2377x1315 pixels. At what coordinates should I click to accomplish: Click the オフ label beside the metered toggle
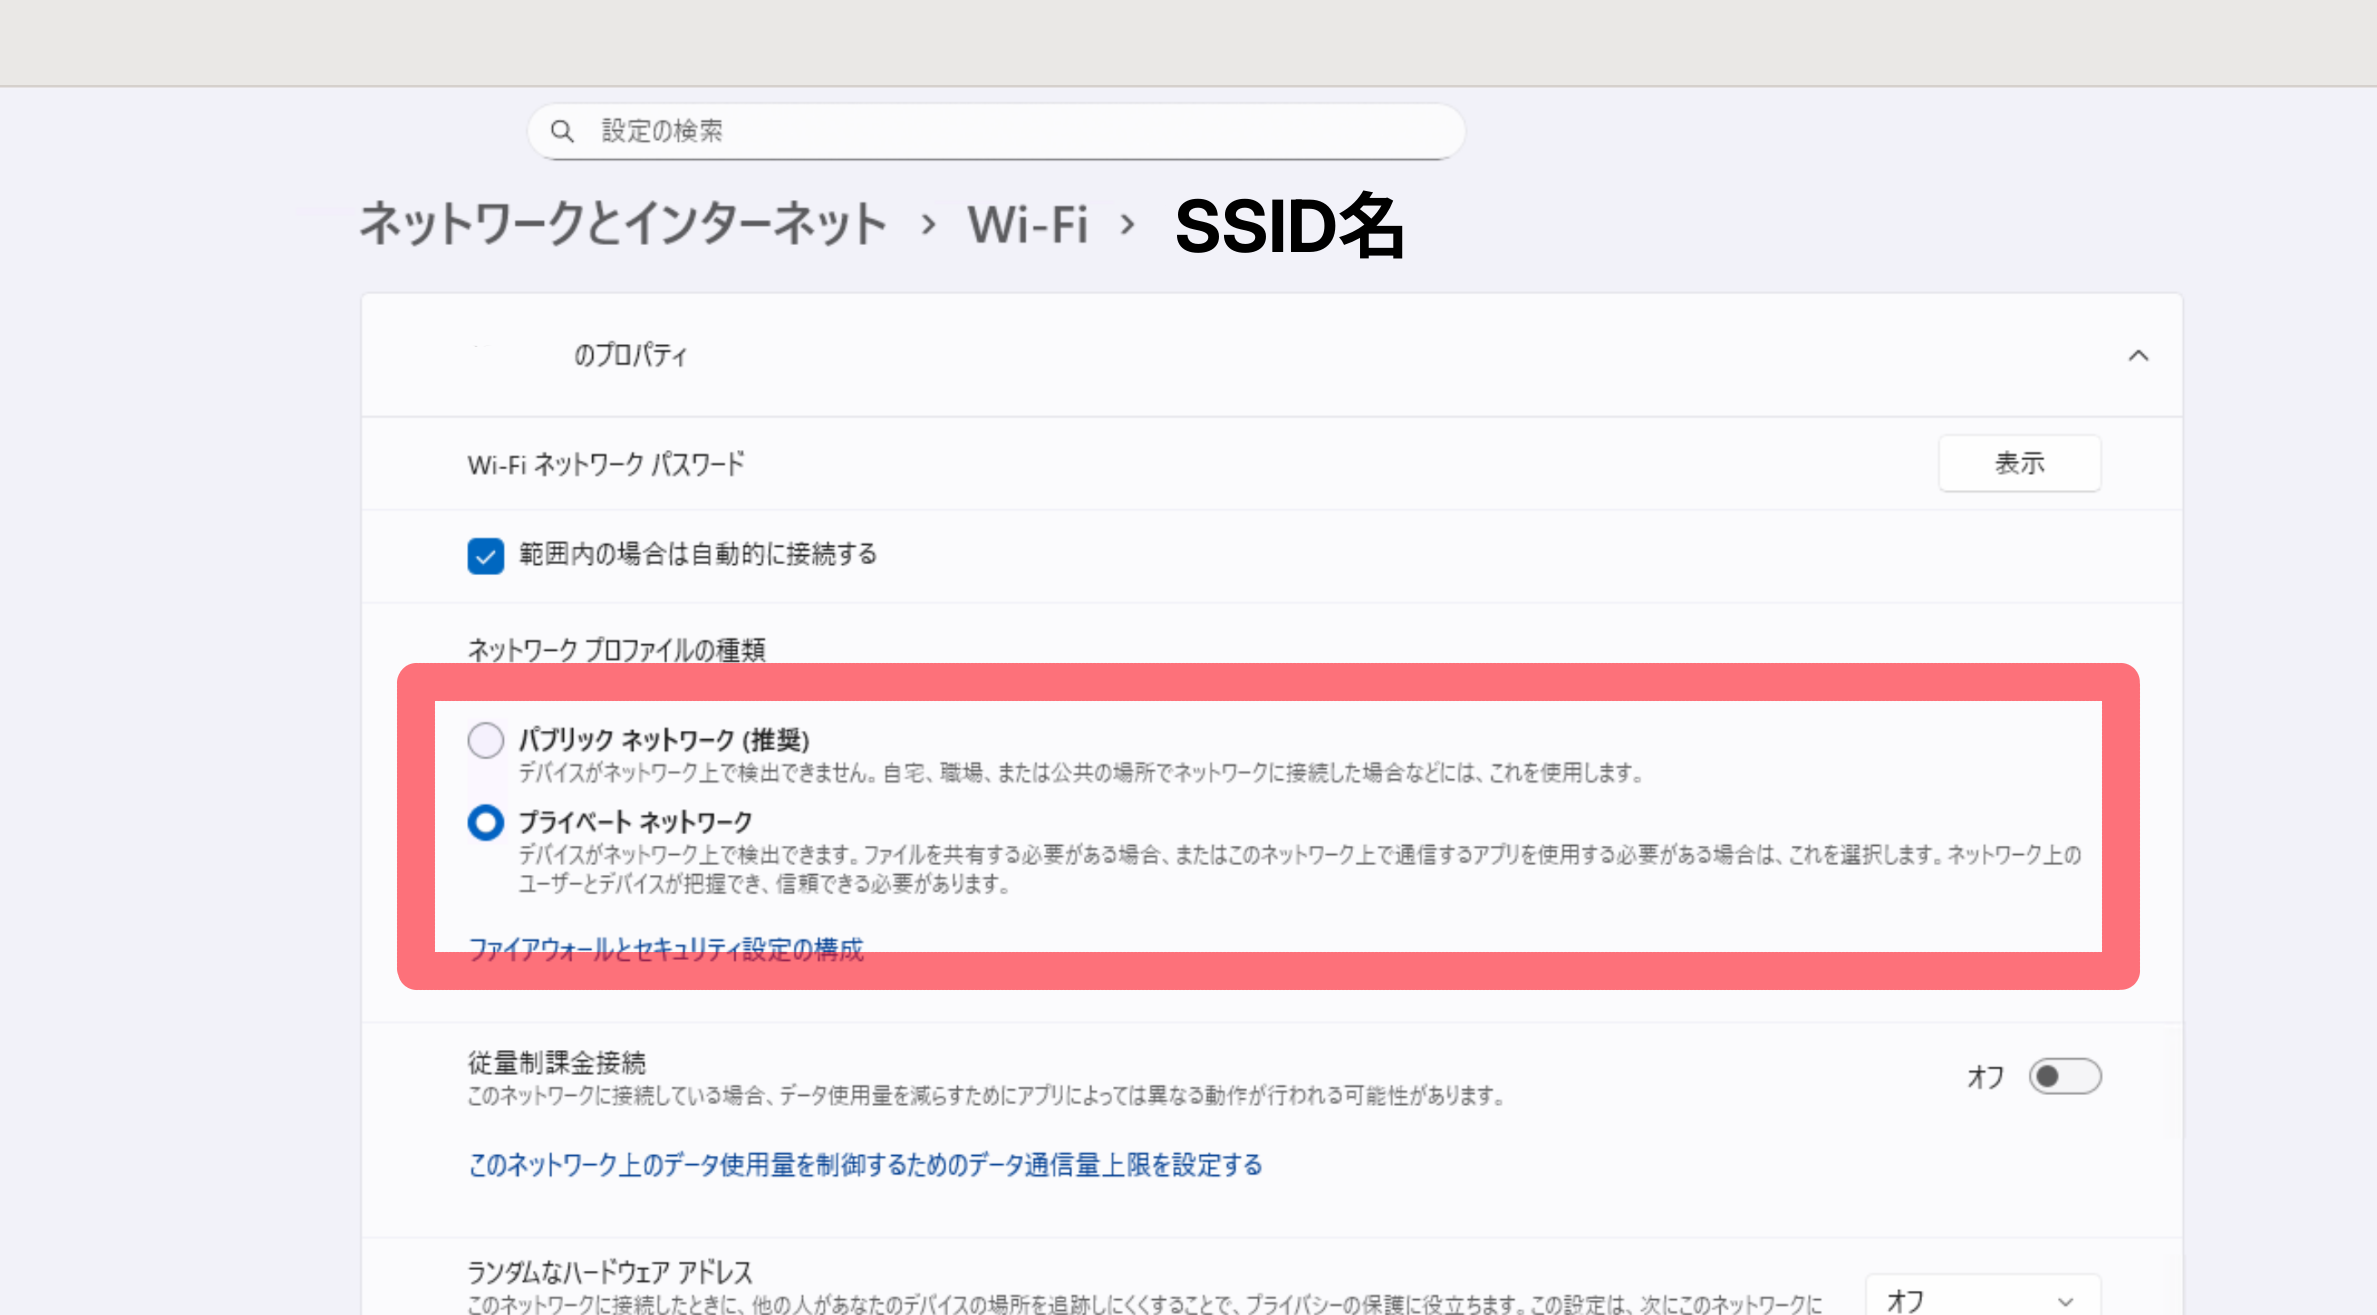point(1985,1076)
